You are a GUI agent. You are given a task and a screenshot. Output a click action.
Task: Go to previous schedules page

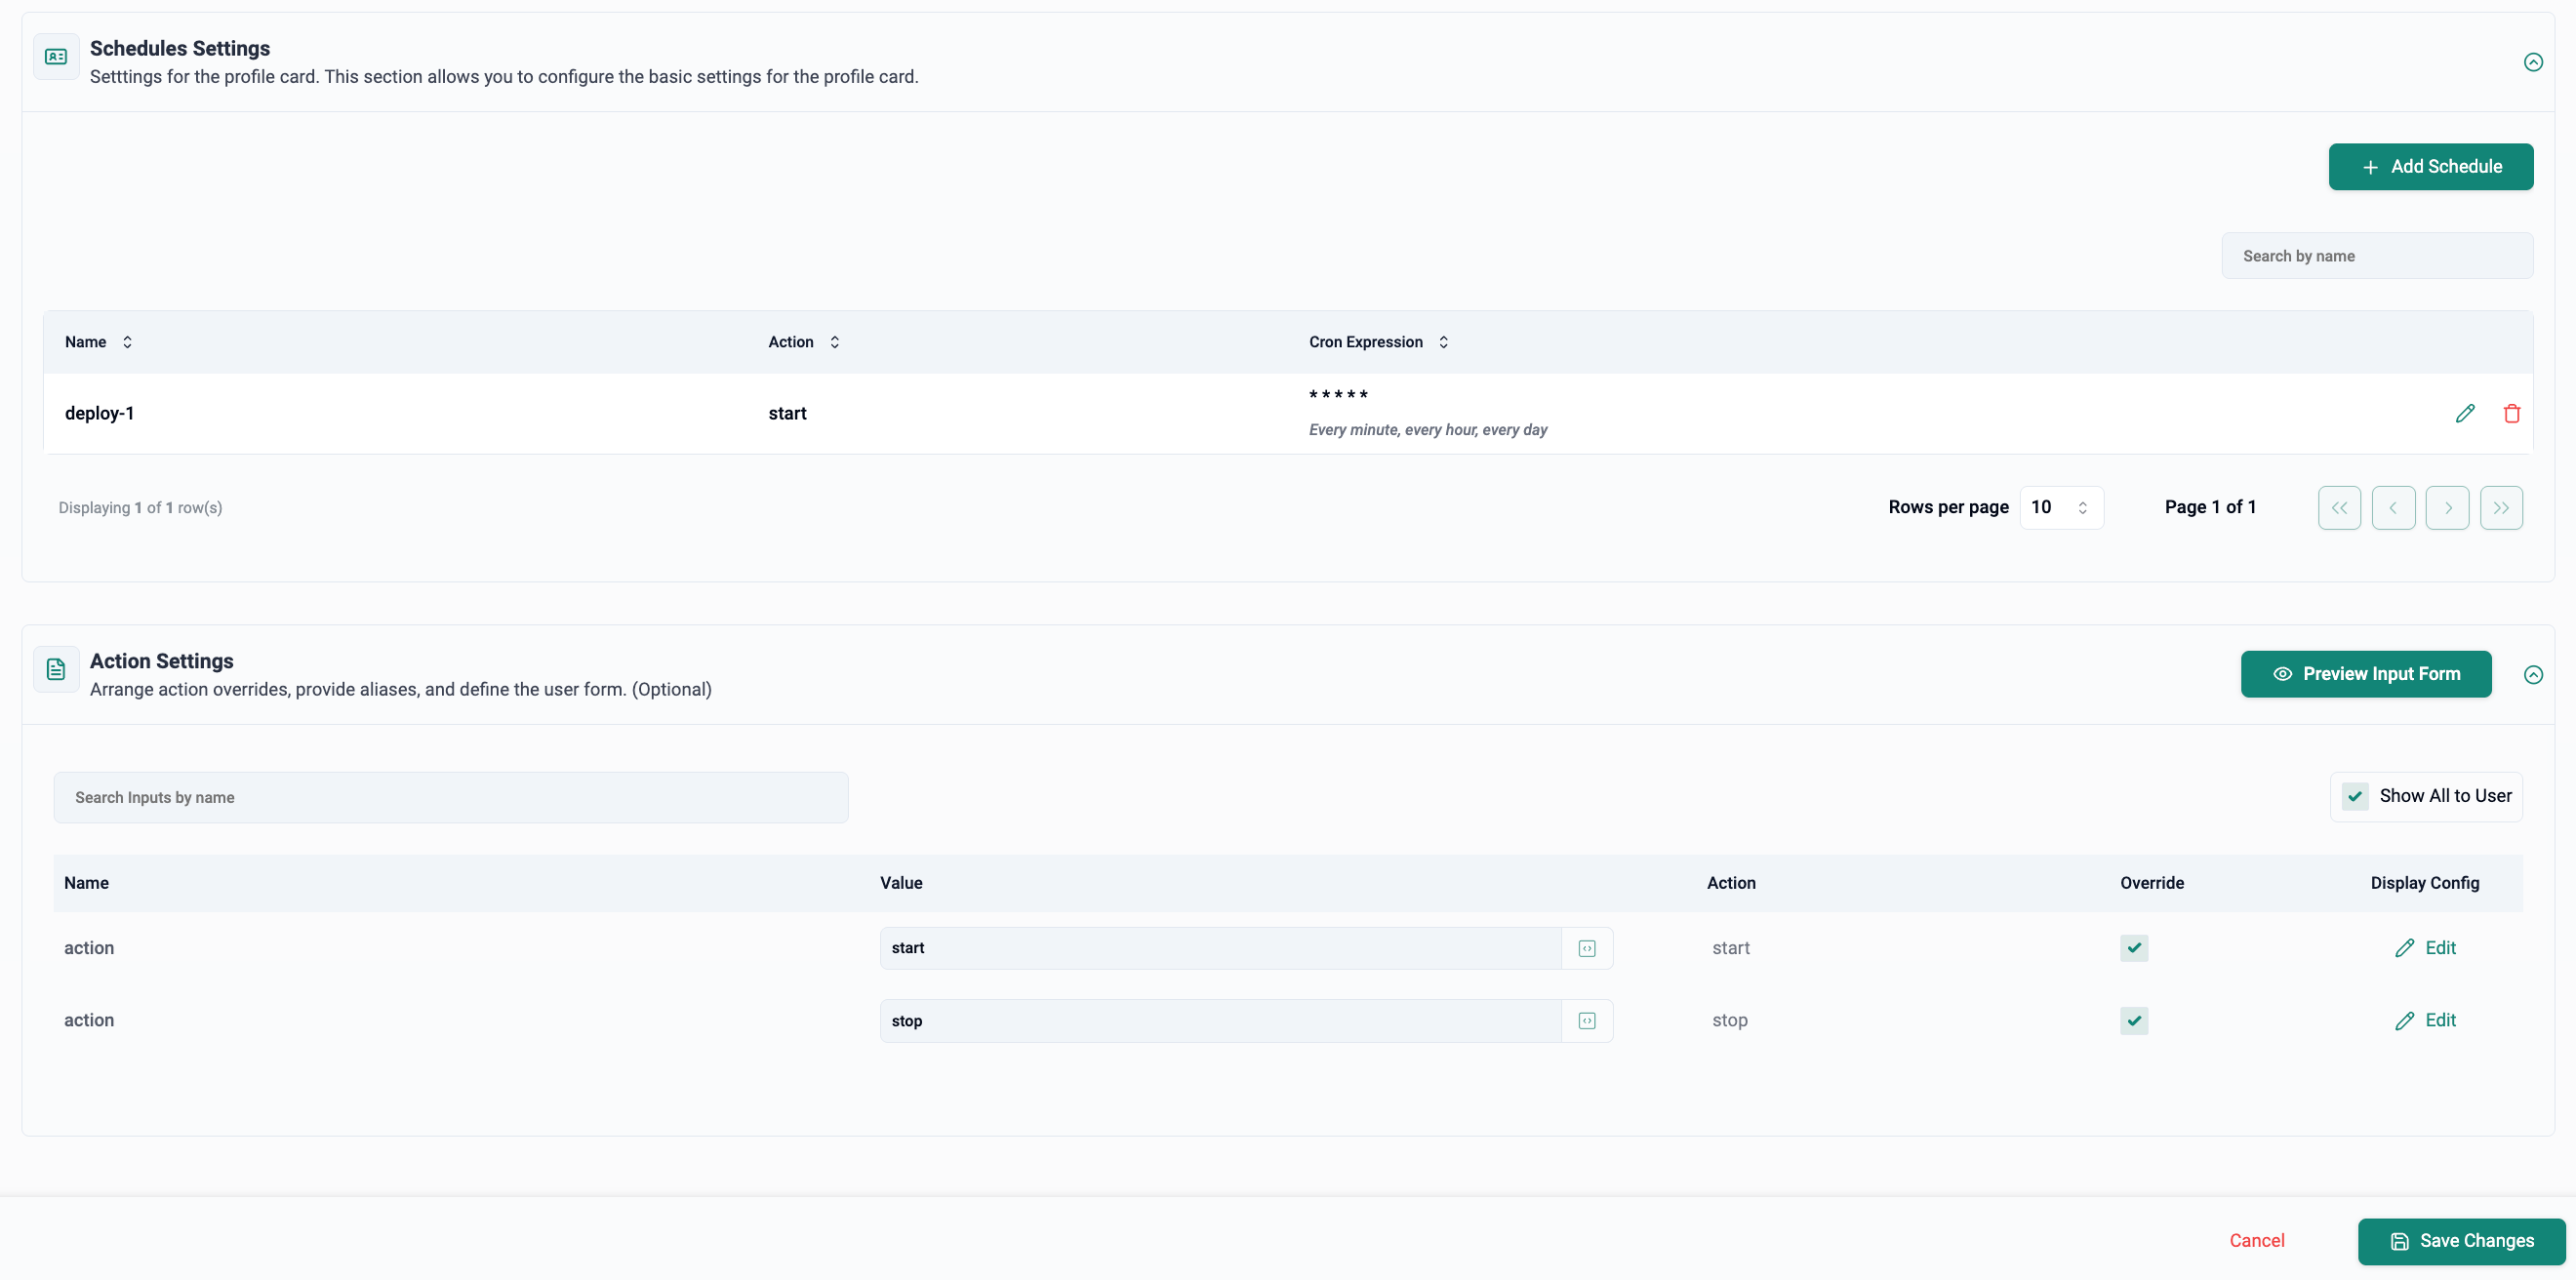[2393, 508]
